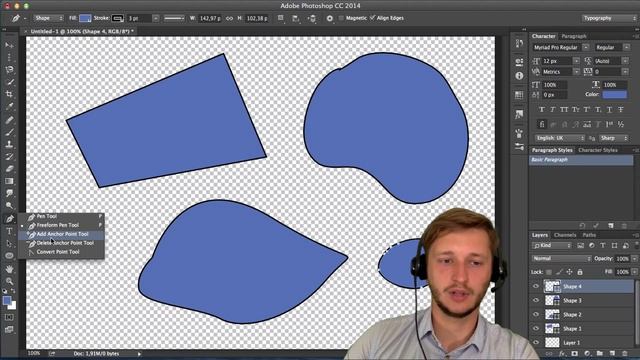
Task: Hide the Shape 2 layer
Action: click(x=536, y=314)
